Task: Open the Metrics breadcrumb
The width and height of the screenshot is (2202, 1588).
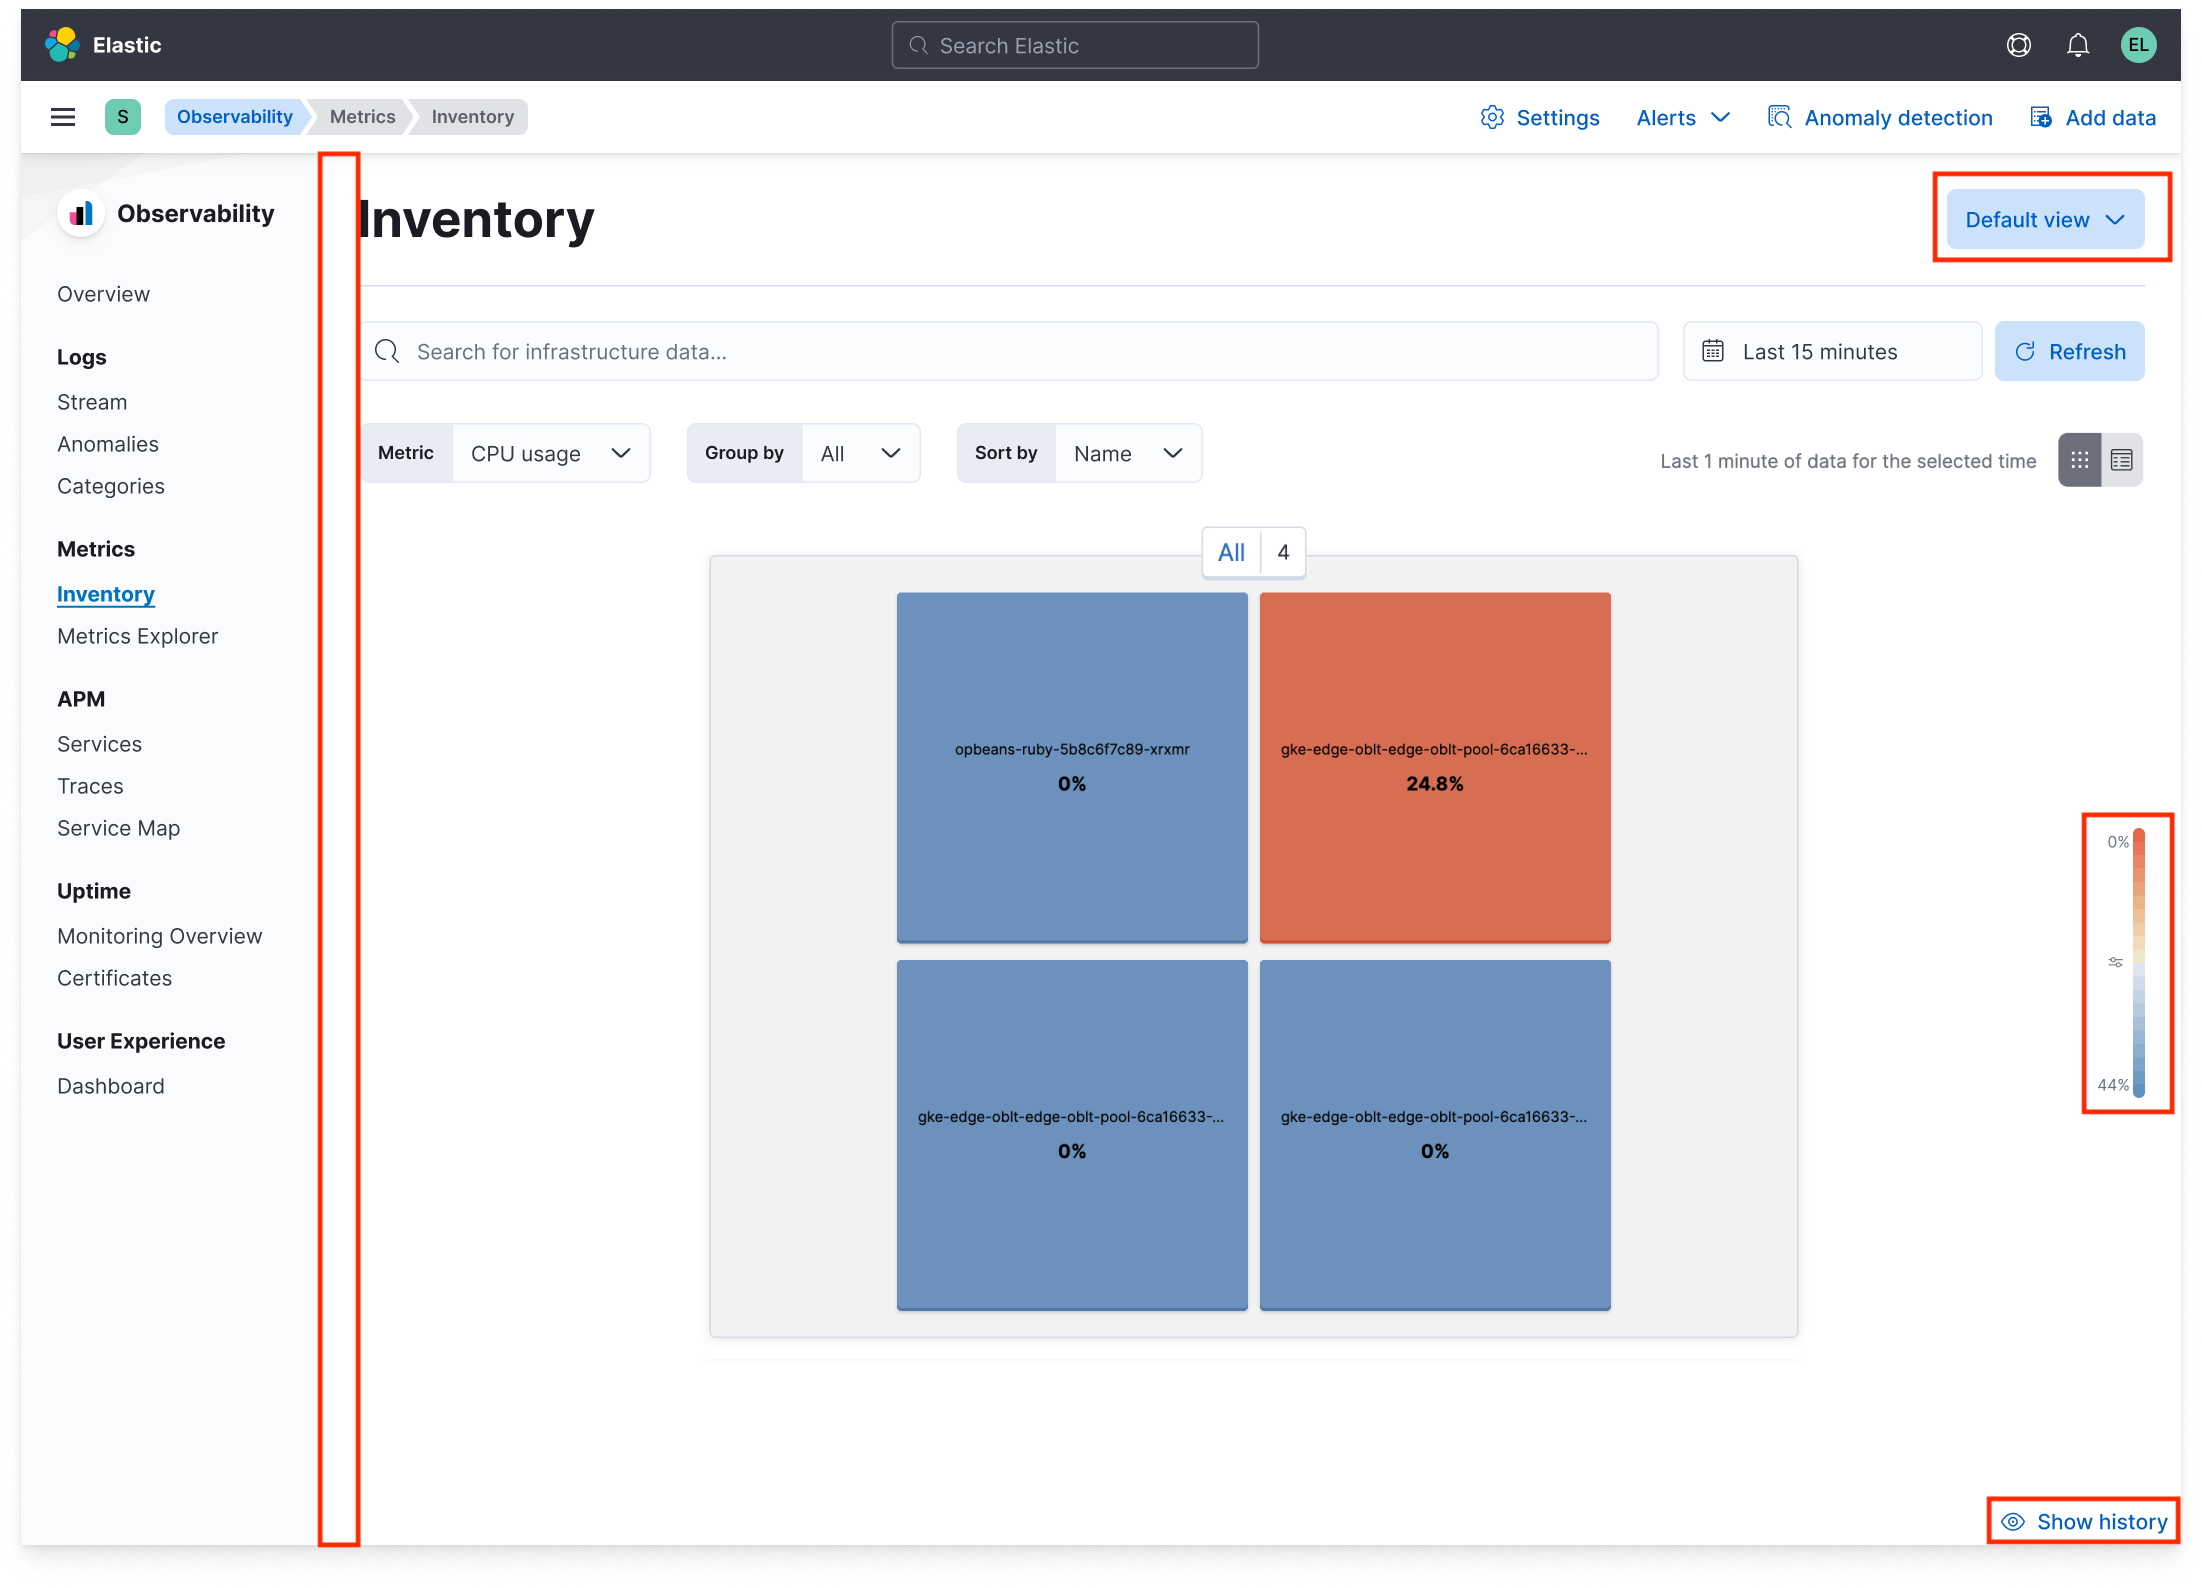Action: click(x=361, y=116)
